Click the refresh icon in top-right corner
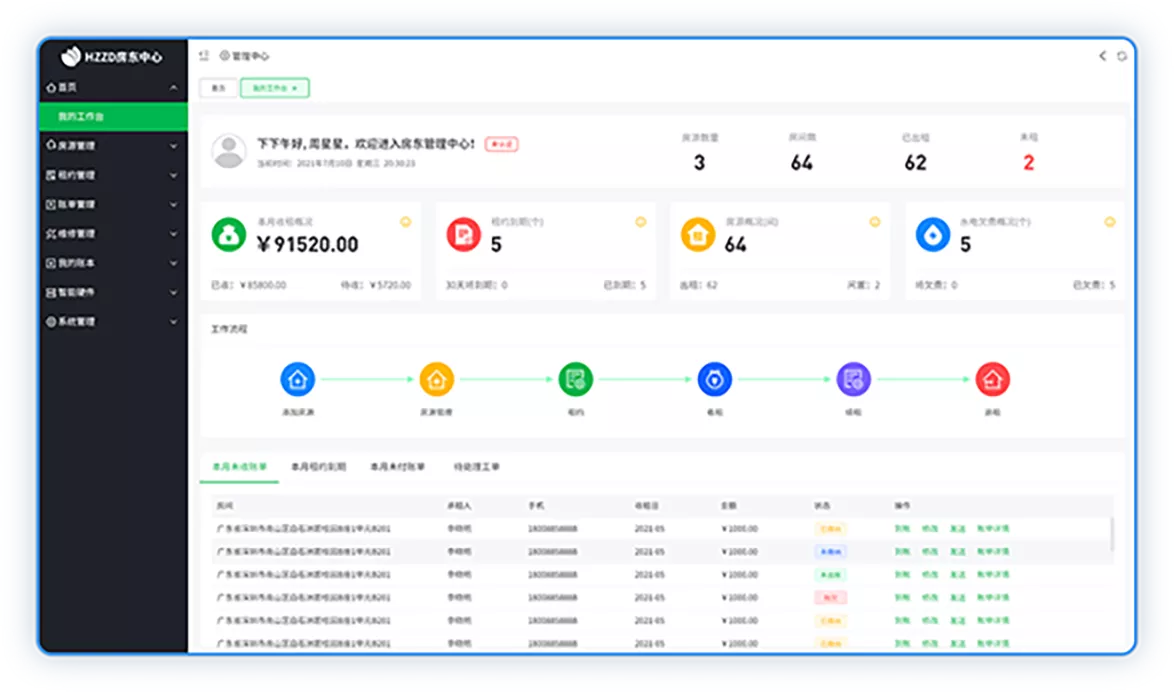Viewport: 1174px width, 692px height. pos(1122,56)
